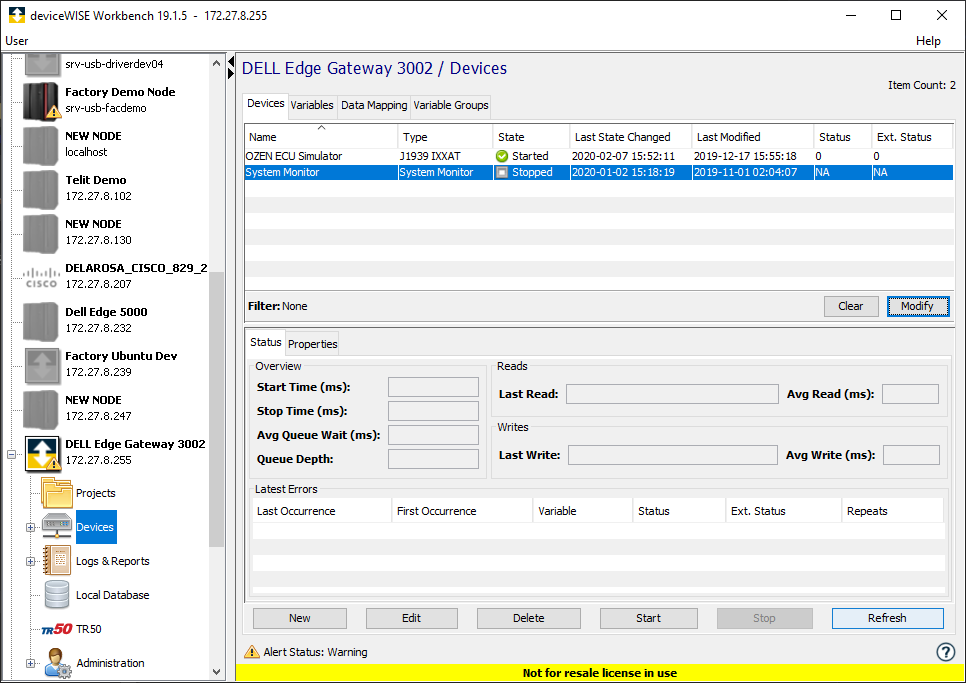
Task: Click the Avg Write (ms) field
Action: pyautogui.click(x=912, y=455)
